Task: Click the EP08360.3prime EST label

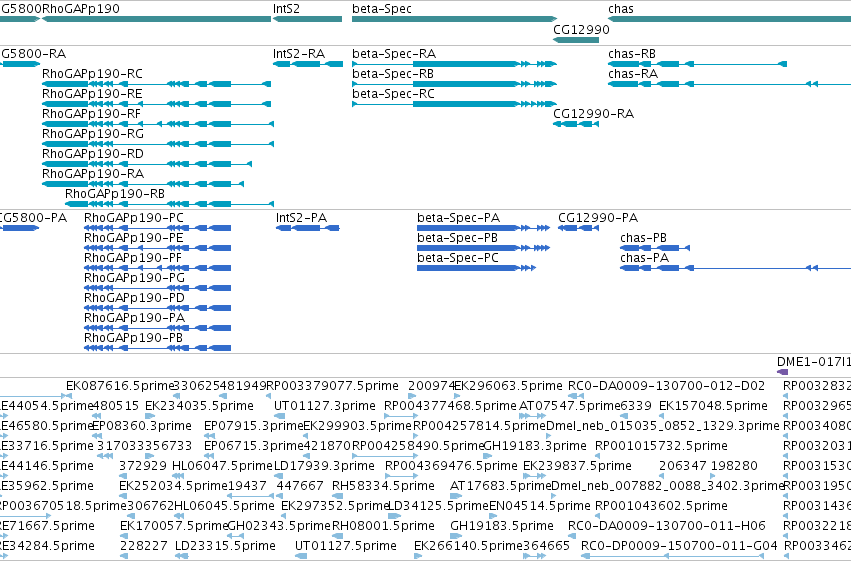Action: click(x=142, y=426)
